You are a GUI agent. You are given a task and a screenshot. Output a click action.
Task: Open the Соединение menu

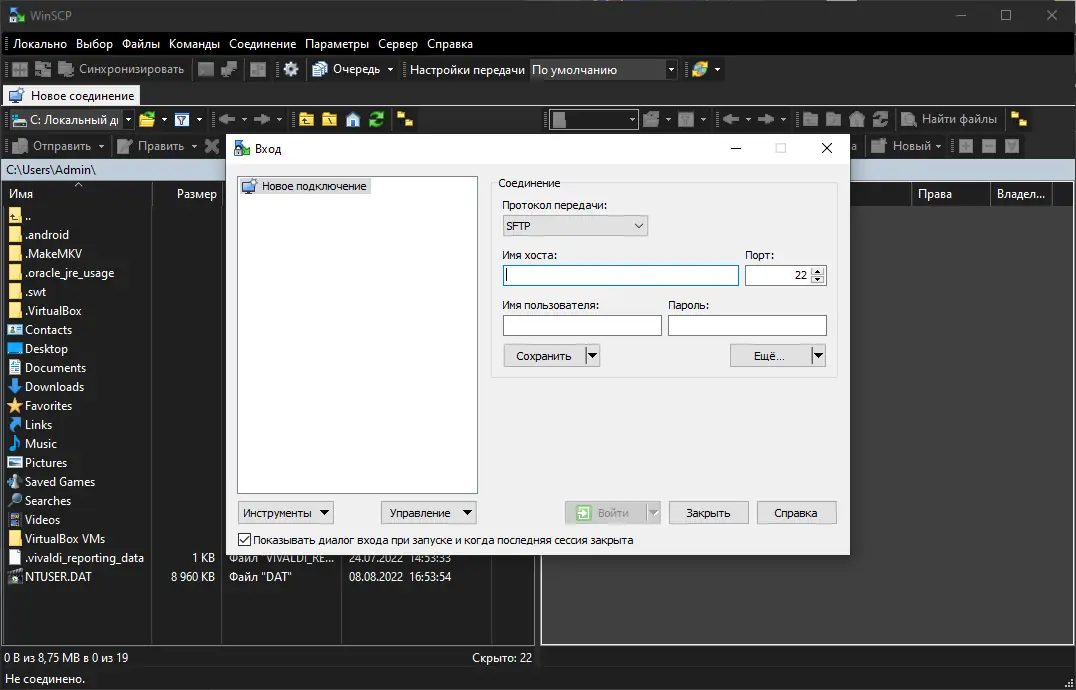tap(262, 44)
